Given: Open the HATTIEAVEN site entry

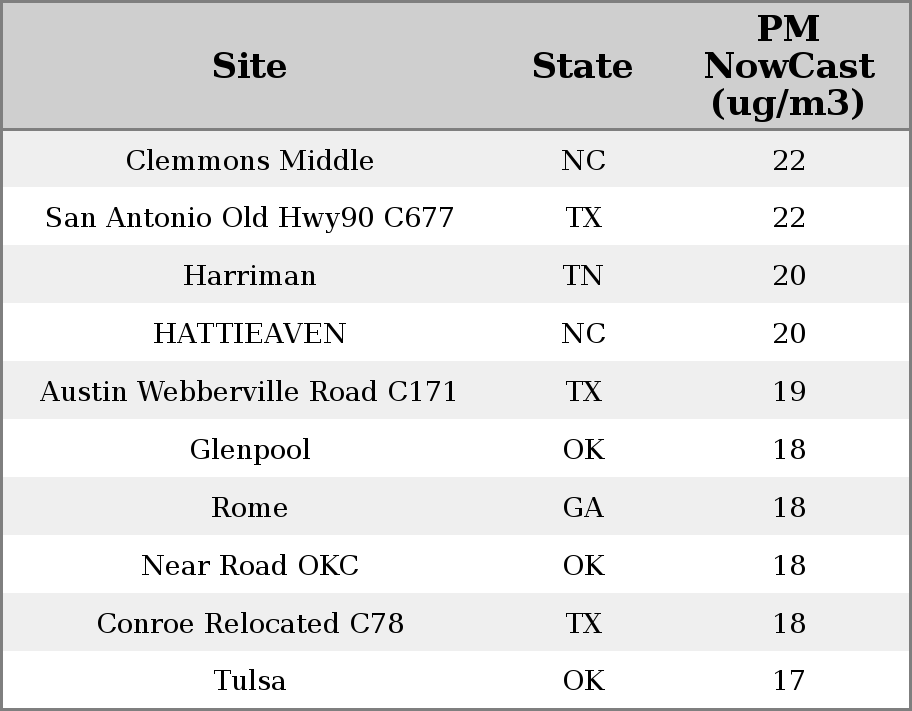Looking at the screenshot, I should point(249,334).
